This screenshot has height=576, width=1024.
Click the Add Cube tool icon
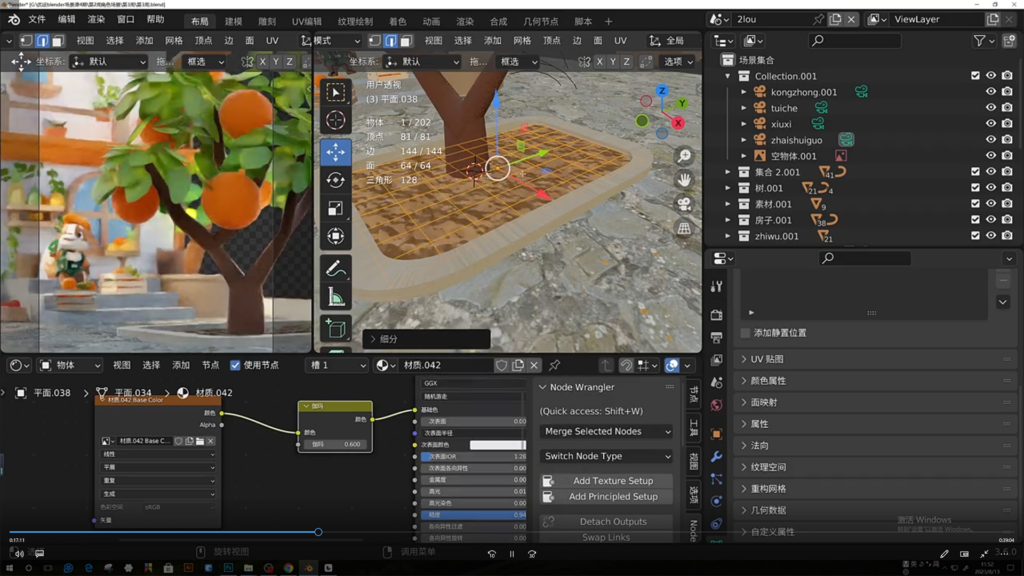click(335, 329)
